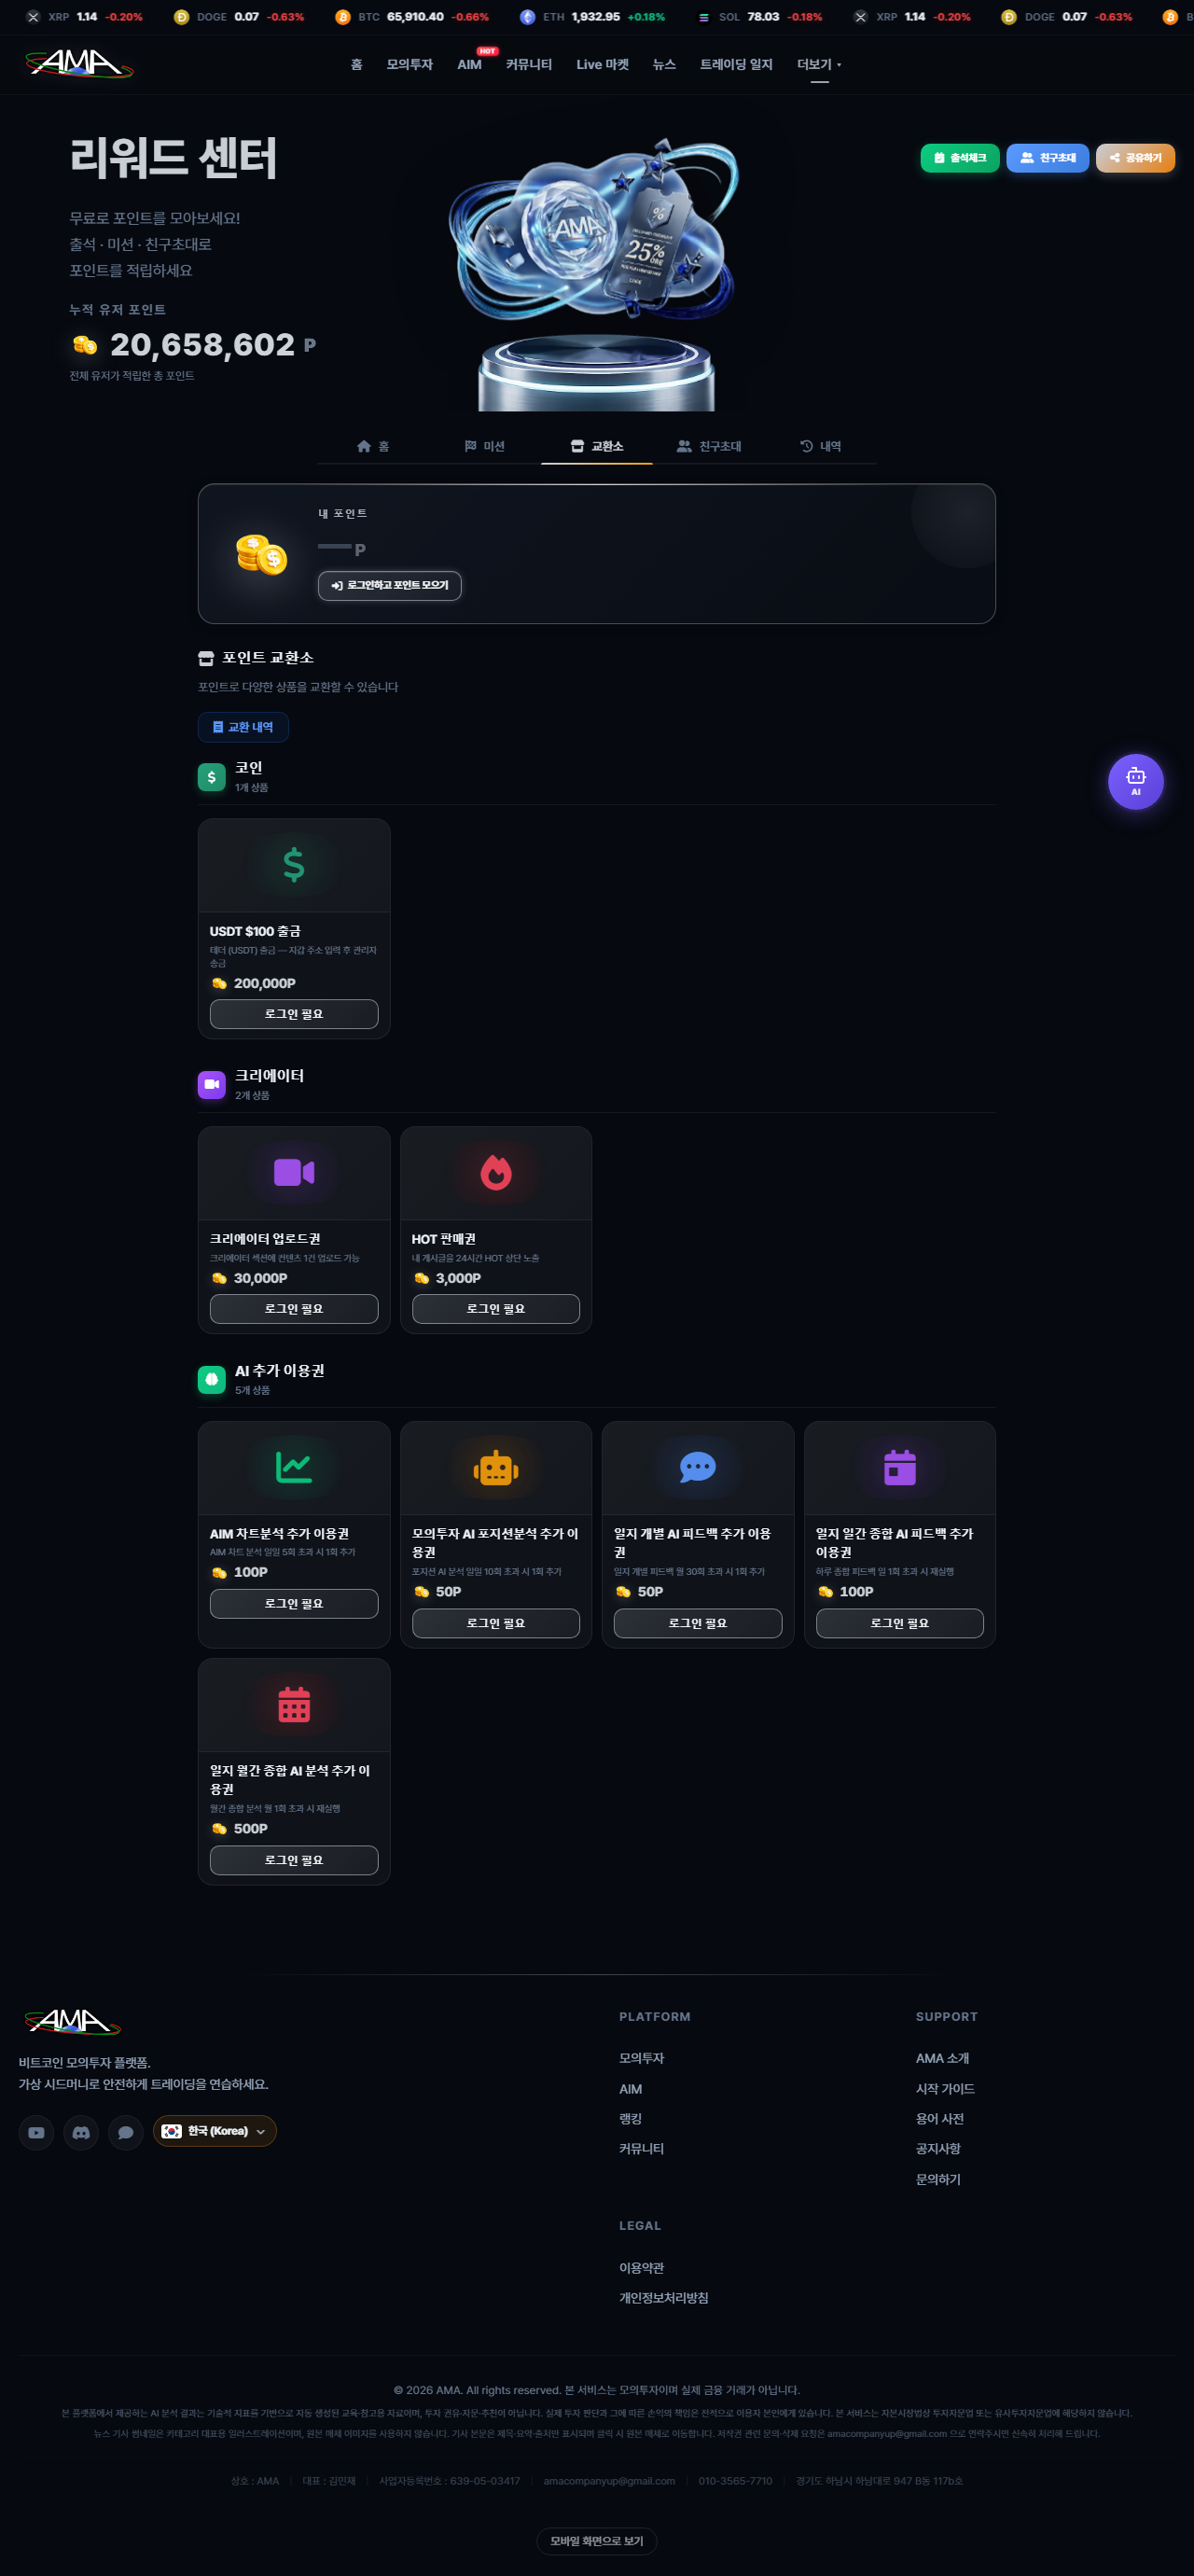Click the ETH ticker coin icon
The width and height of the screenshot is (1194, 2576).
527,17
